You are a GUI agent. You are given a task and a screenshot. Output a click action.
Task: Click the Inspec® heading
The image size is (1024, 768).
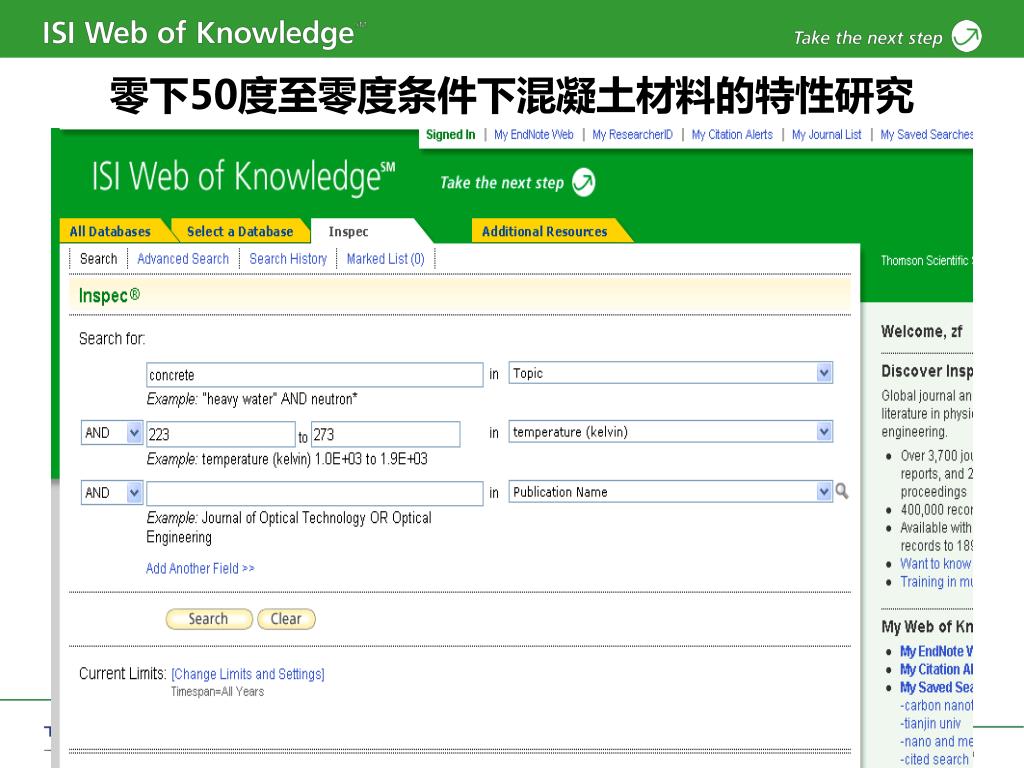coord(109,295)
